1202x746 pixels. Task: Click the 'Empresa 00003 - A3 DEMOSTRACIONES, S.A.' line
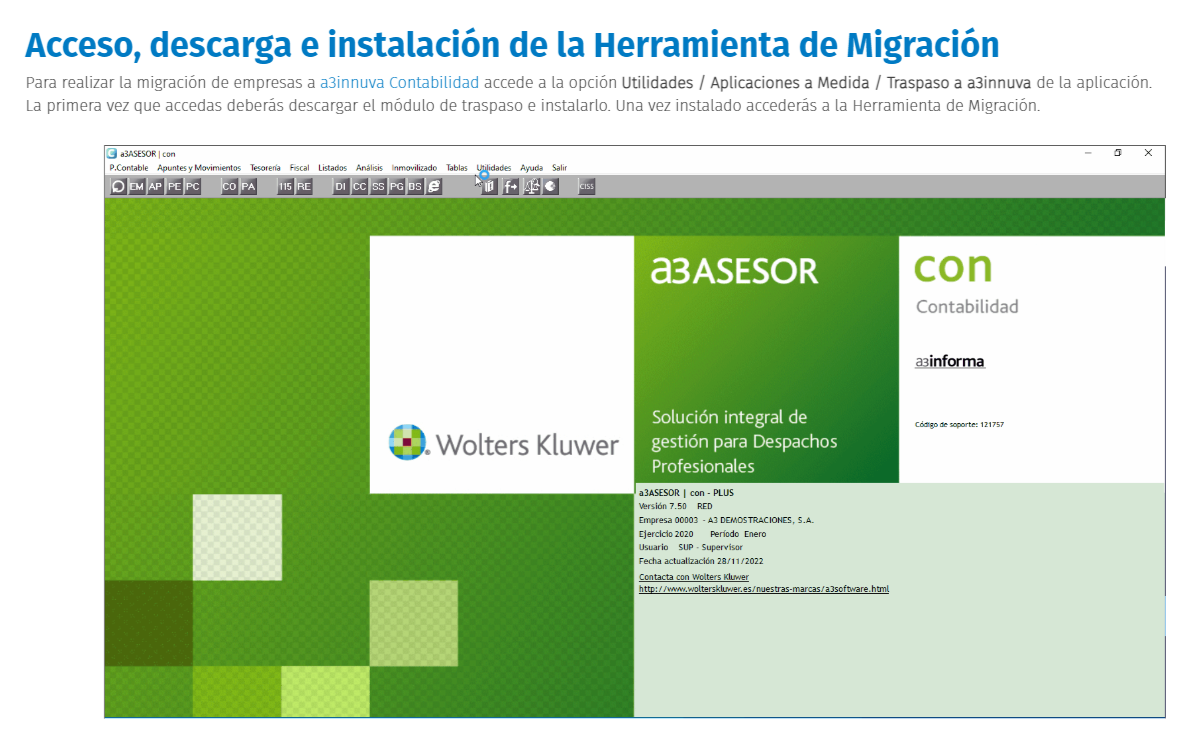pyautogui.click(x=726, y=520)
